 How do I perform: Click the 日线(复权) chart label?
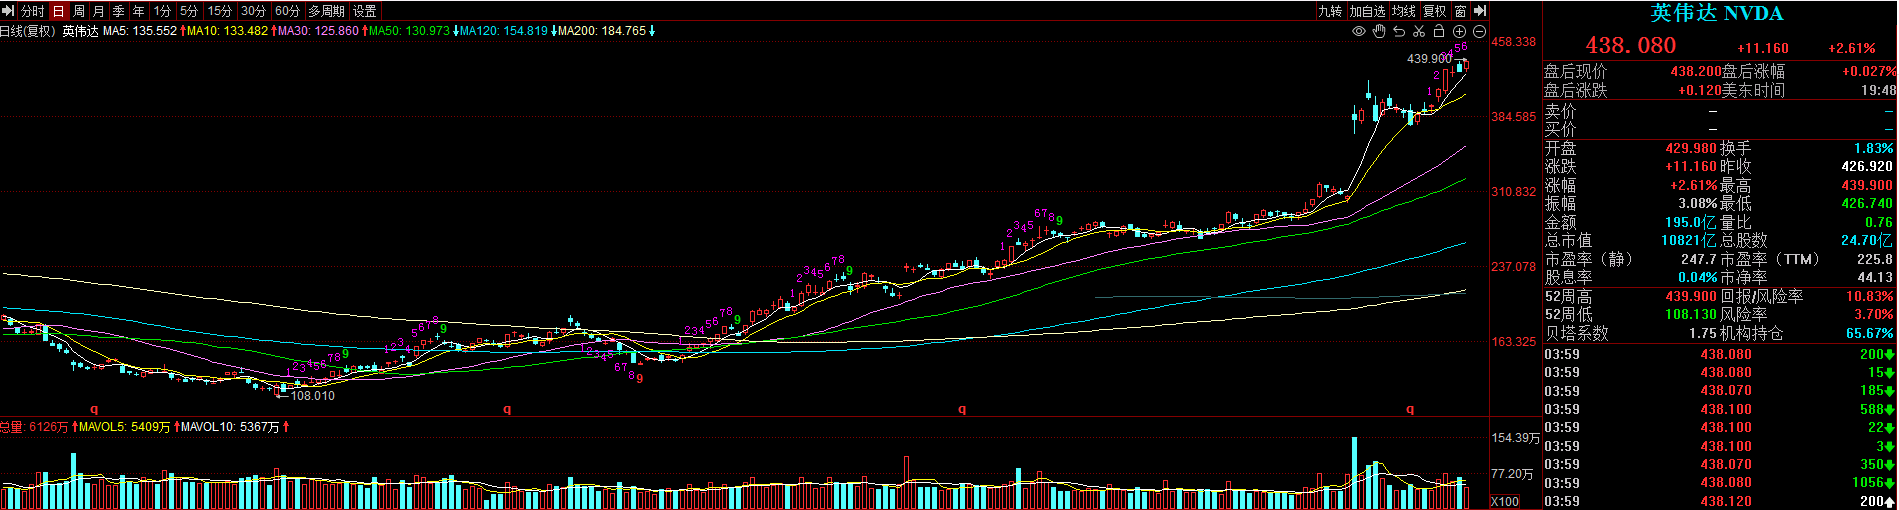click(x=26, y=31)
